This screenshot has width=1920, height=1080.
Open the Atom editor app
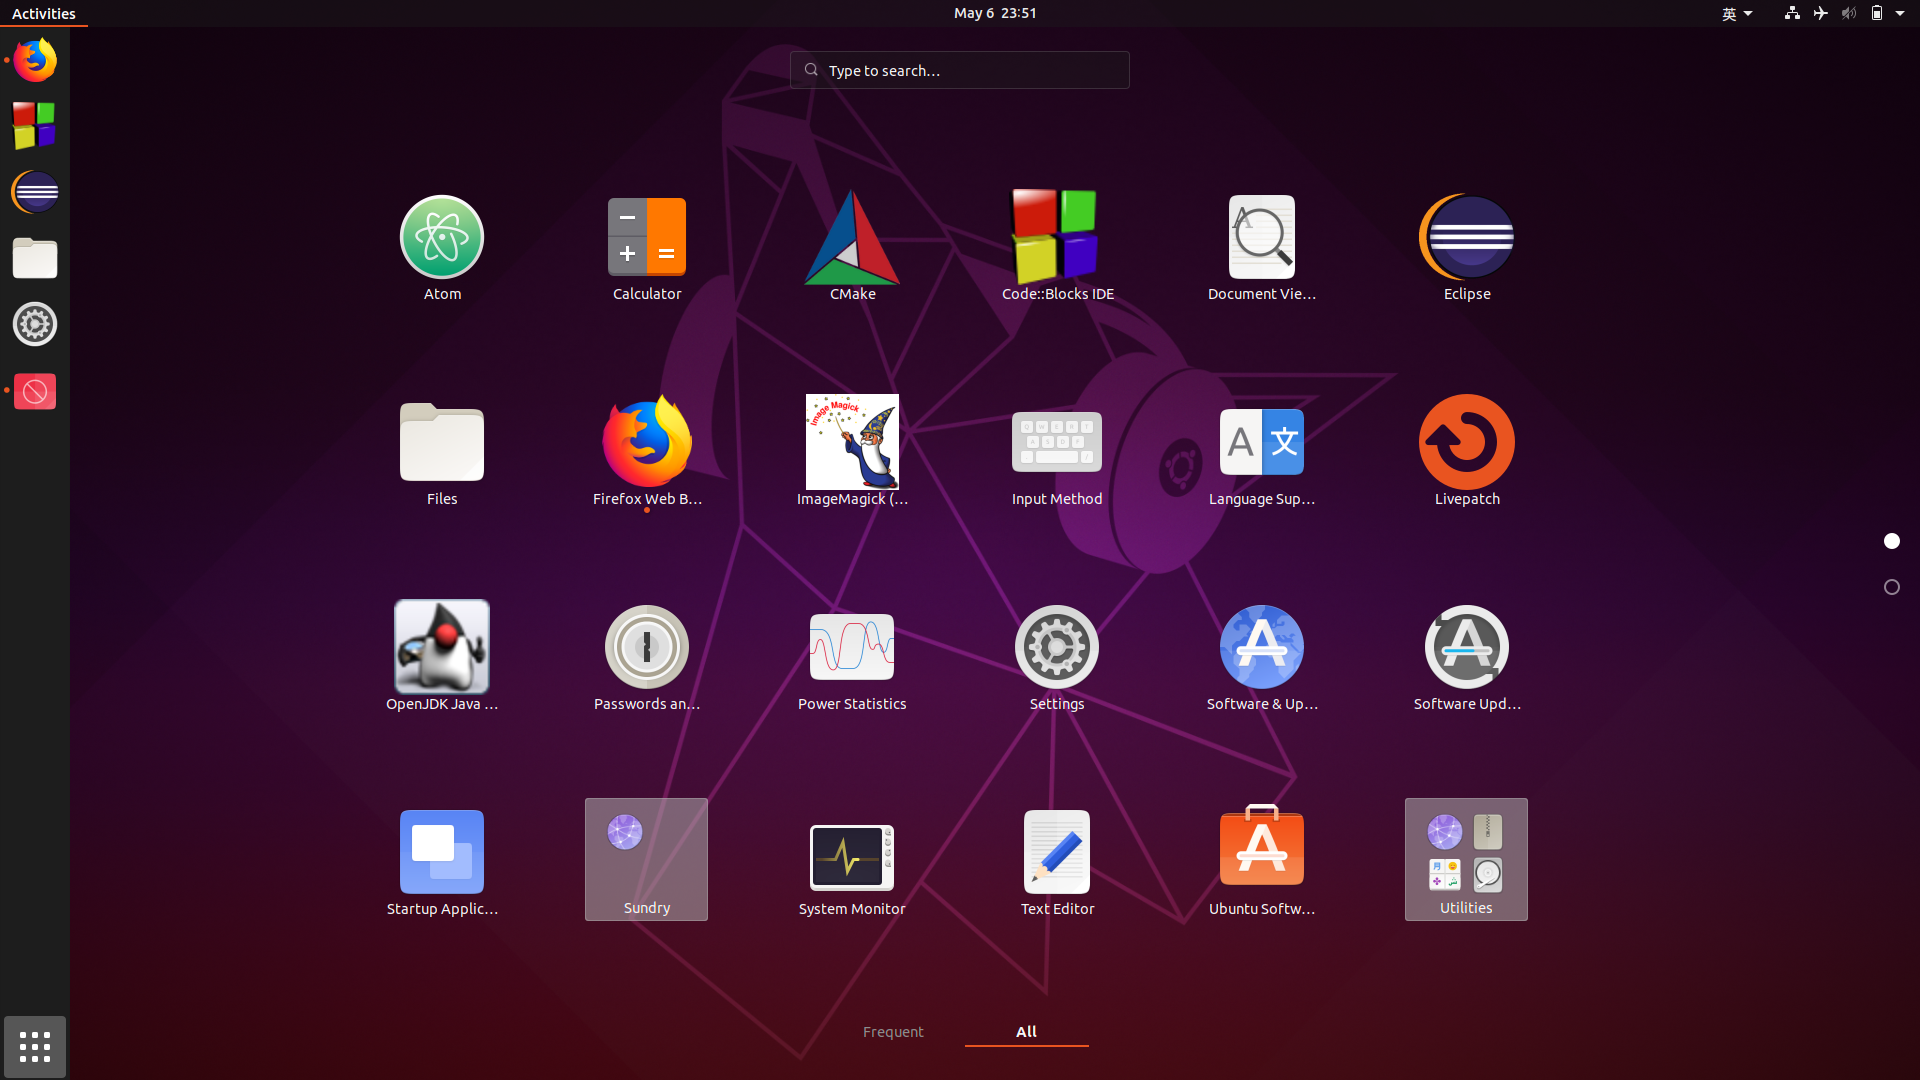pos(442,248)
